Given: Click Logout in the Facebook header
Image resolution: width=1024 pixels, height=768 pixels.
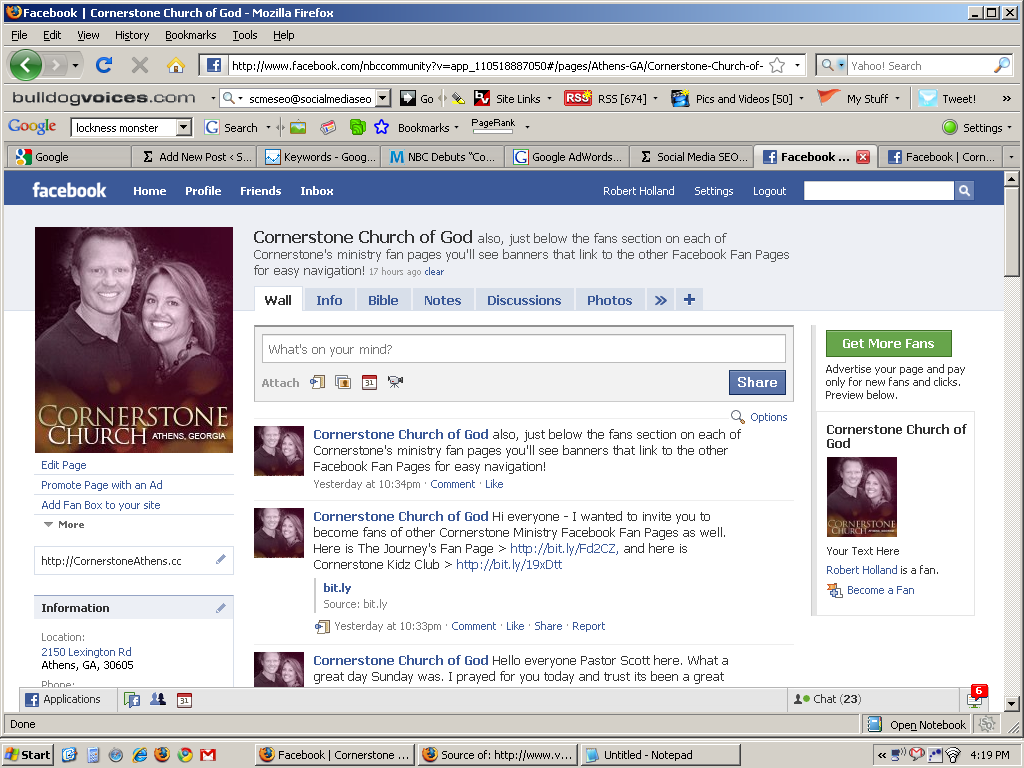Looking at the screenshot, I should tap(769, 191).
